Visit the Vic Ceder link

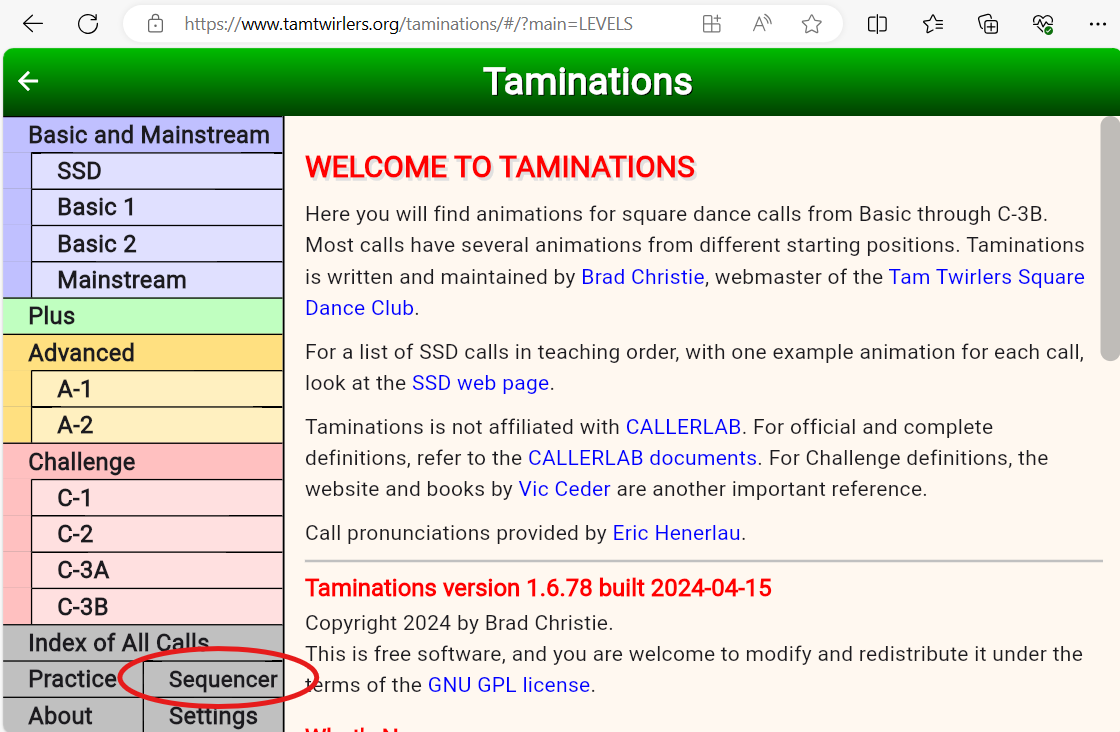(x=564, y=489)
